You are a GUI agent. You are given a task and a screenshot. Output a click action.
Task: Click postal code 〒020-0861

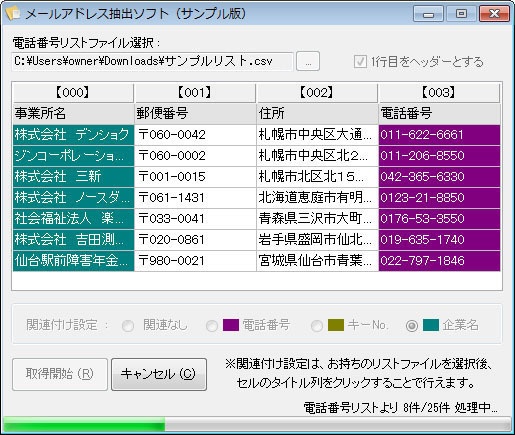click(x=195, y=240)
